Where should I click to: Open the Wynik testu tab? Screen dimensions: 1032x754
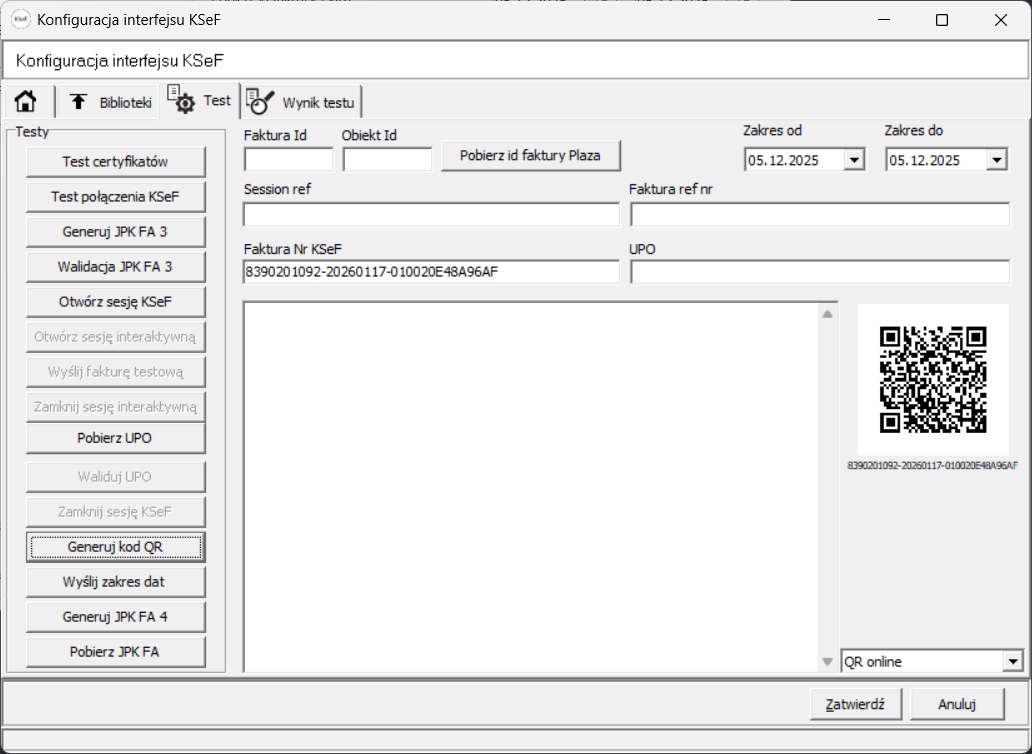pyautogui.click(x=301, y=102)
